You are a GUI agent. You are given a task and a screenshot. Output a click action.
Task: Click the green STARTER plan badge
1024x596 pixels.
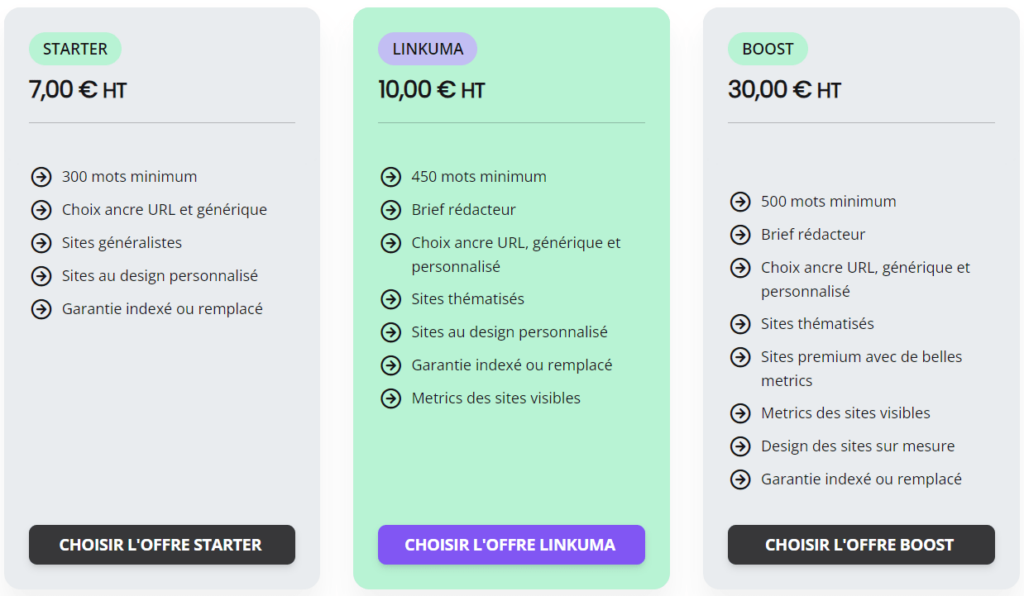click(x=75, y=49)
